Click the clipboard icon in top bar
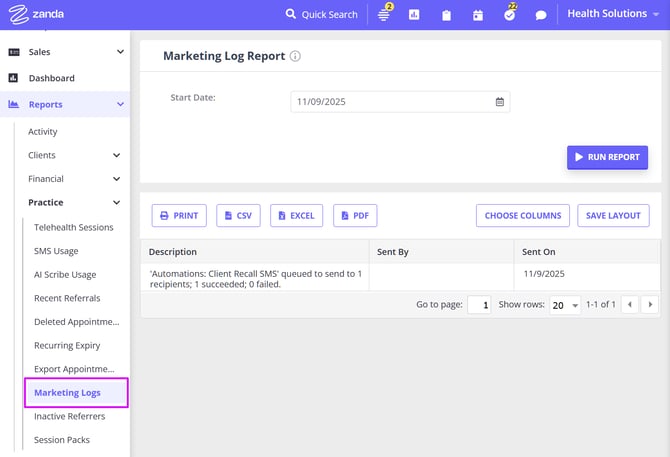Viewport: 670px width, 457px height. [x=446, y=15]
